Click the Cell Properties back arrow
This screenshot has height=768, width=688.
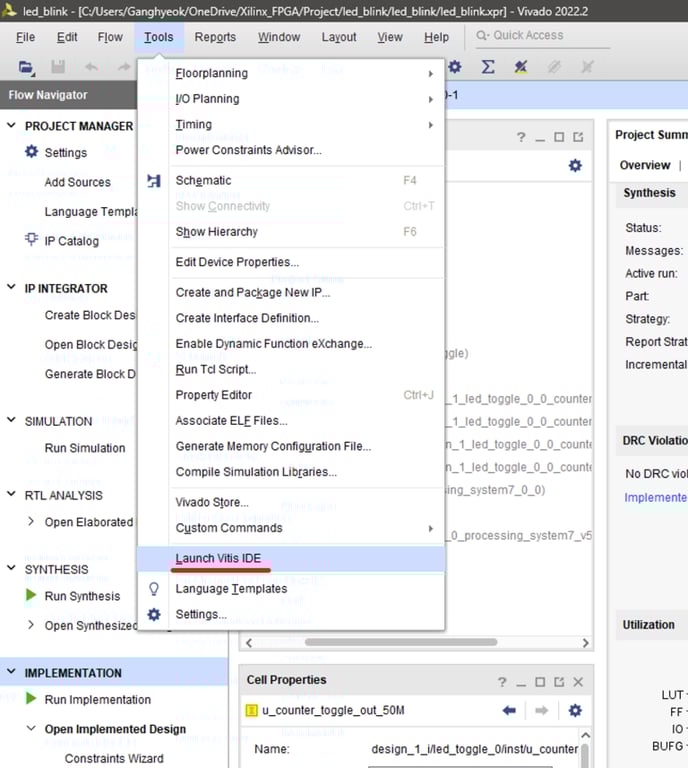pyautogui.click(x=509, y=710)
